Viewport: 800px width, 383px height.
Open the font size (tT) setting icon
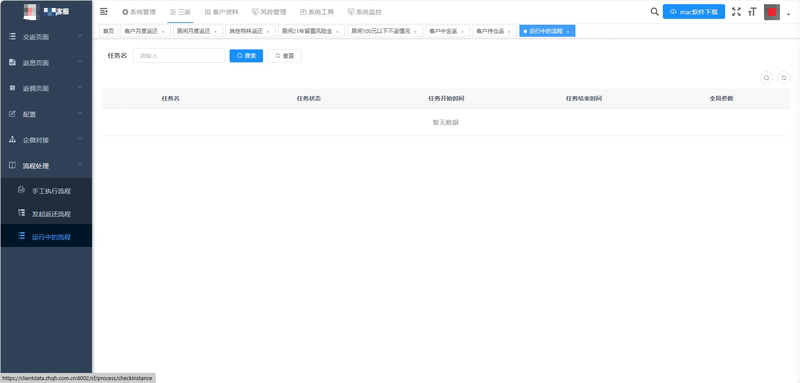click(752, 12)
